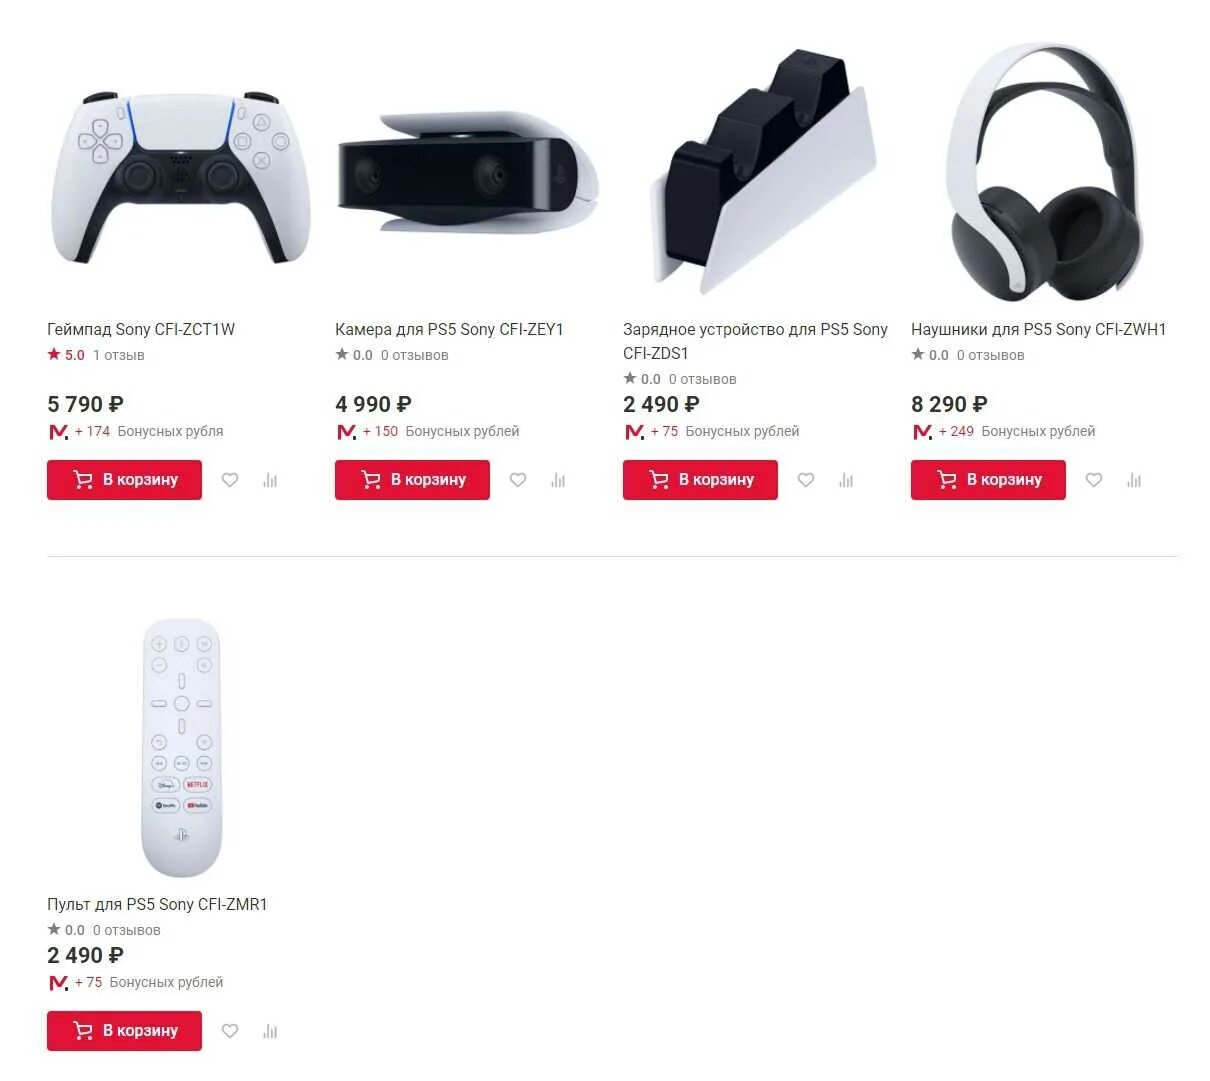Add gamepad for 5 790 ₽ to cart

click(124, 480)
